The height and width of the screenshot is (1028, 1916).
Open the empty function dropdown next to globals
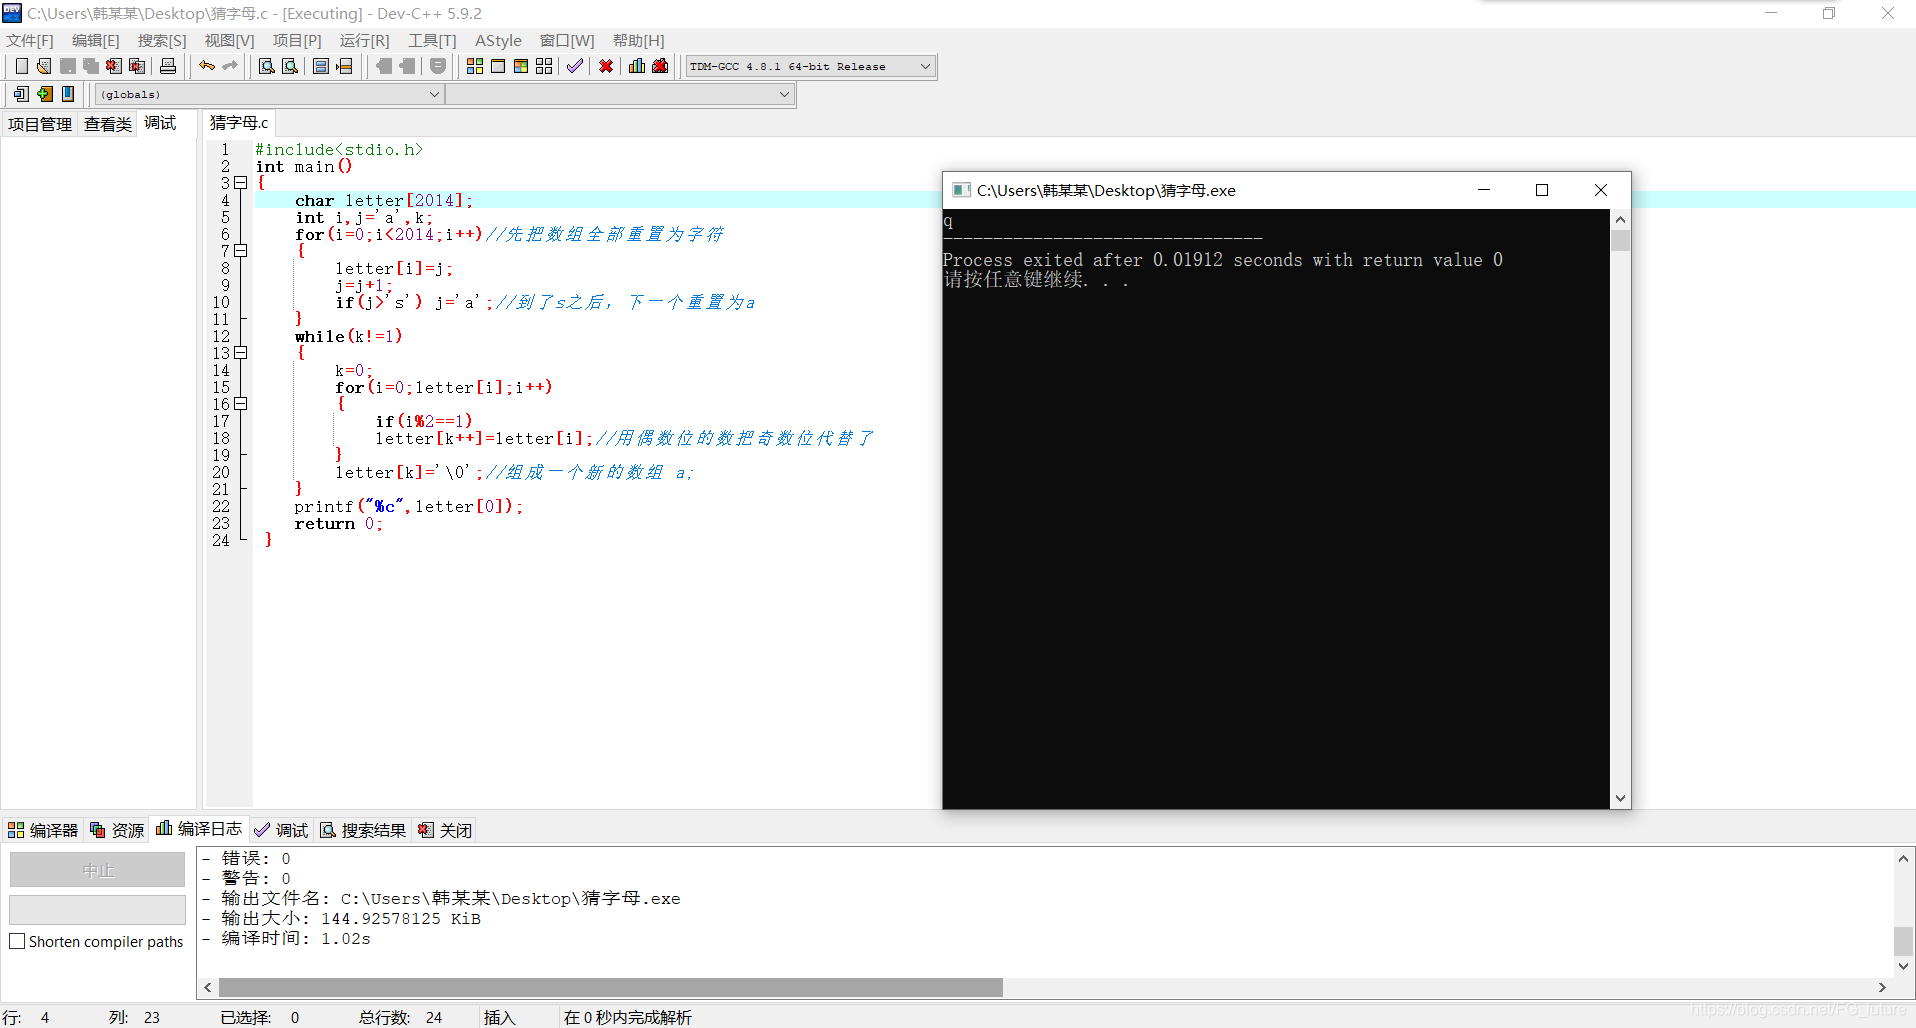[620, 94]
